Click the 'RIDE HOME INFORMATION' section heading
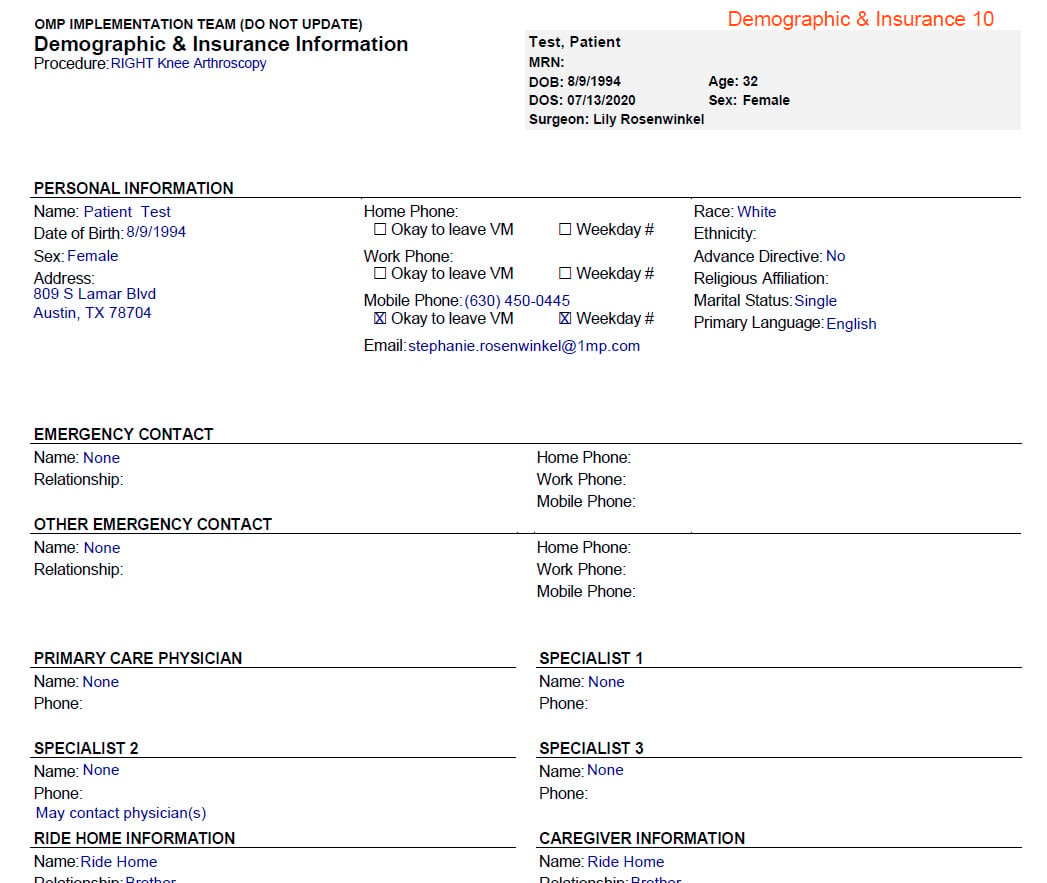 (x=134, y=838)
